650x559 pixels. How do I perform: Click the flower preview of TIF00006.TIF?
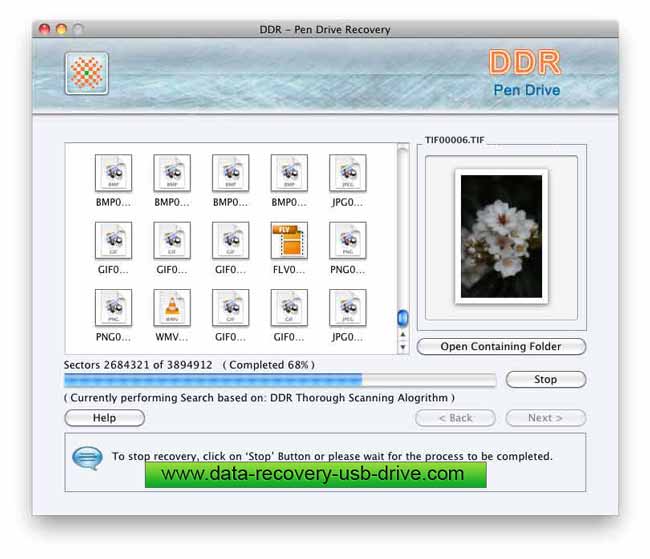point(501,236)
